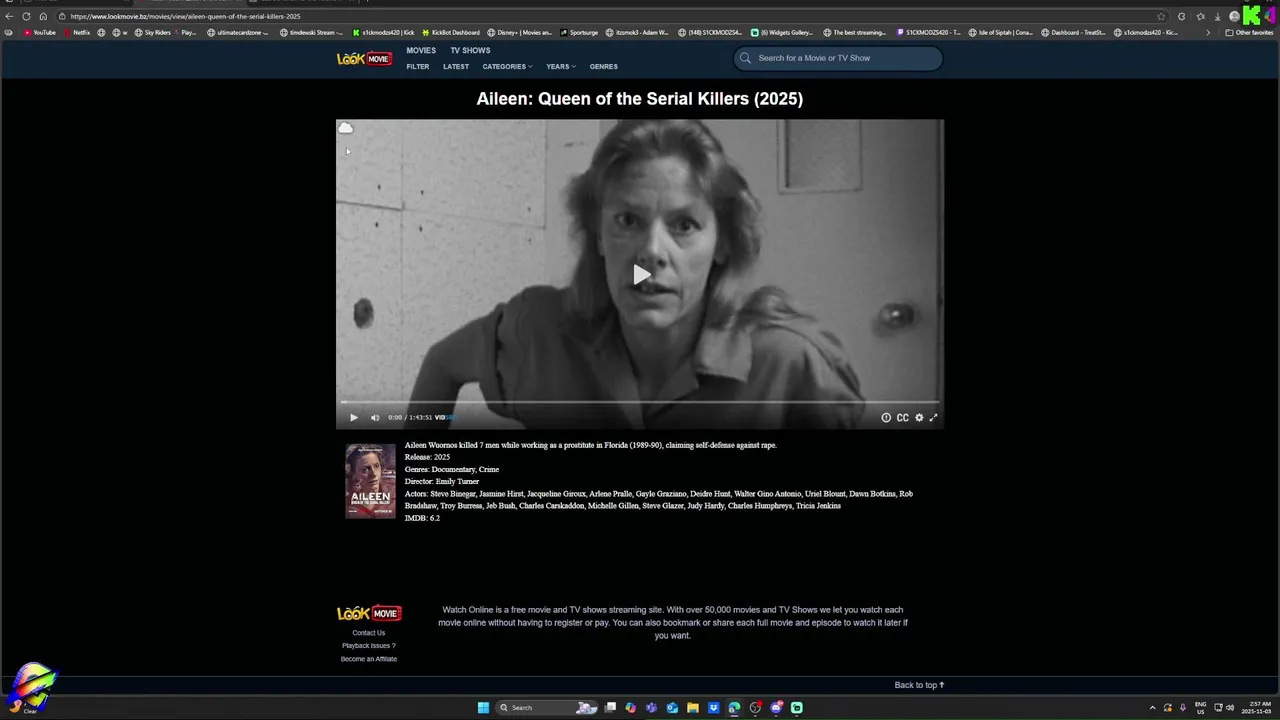Open the TV SHOWS menu item
Screen dimensions: 1280x720
pyautogui.click(x=470, y=50)
